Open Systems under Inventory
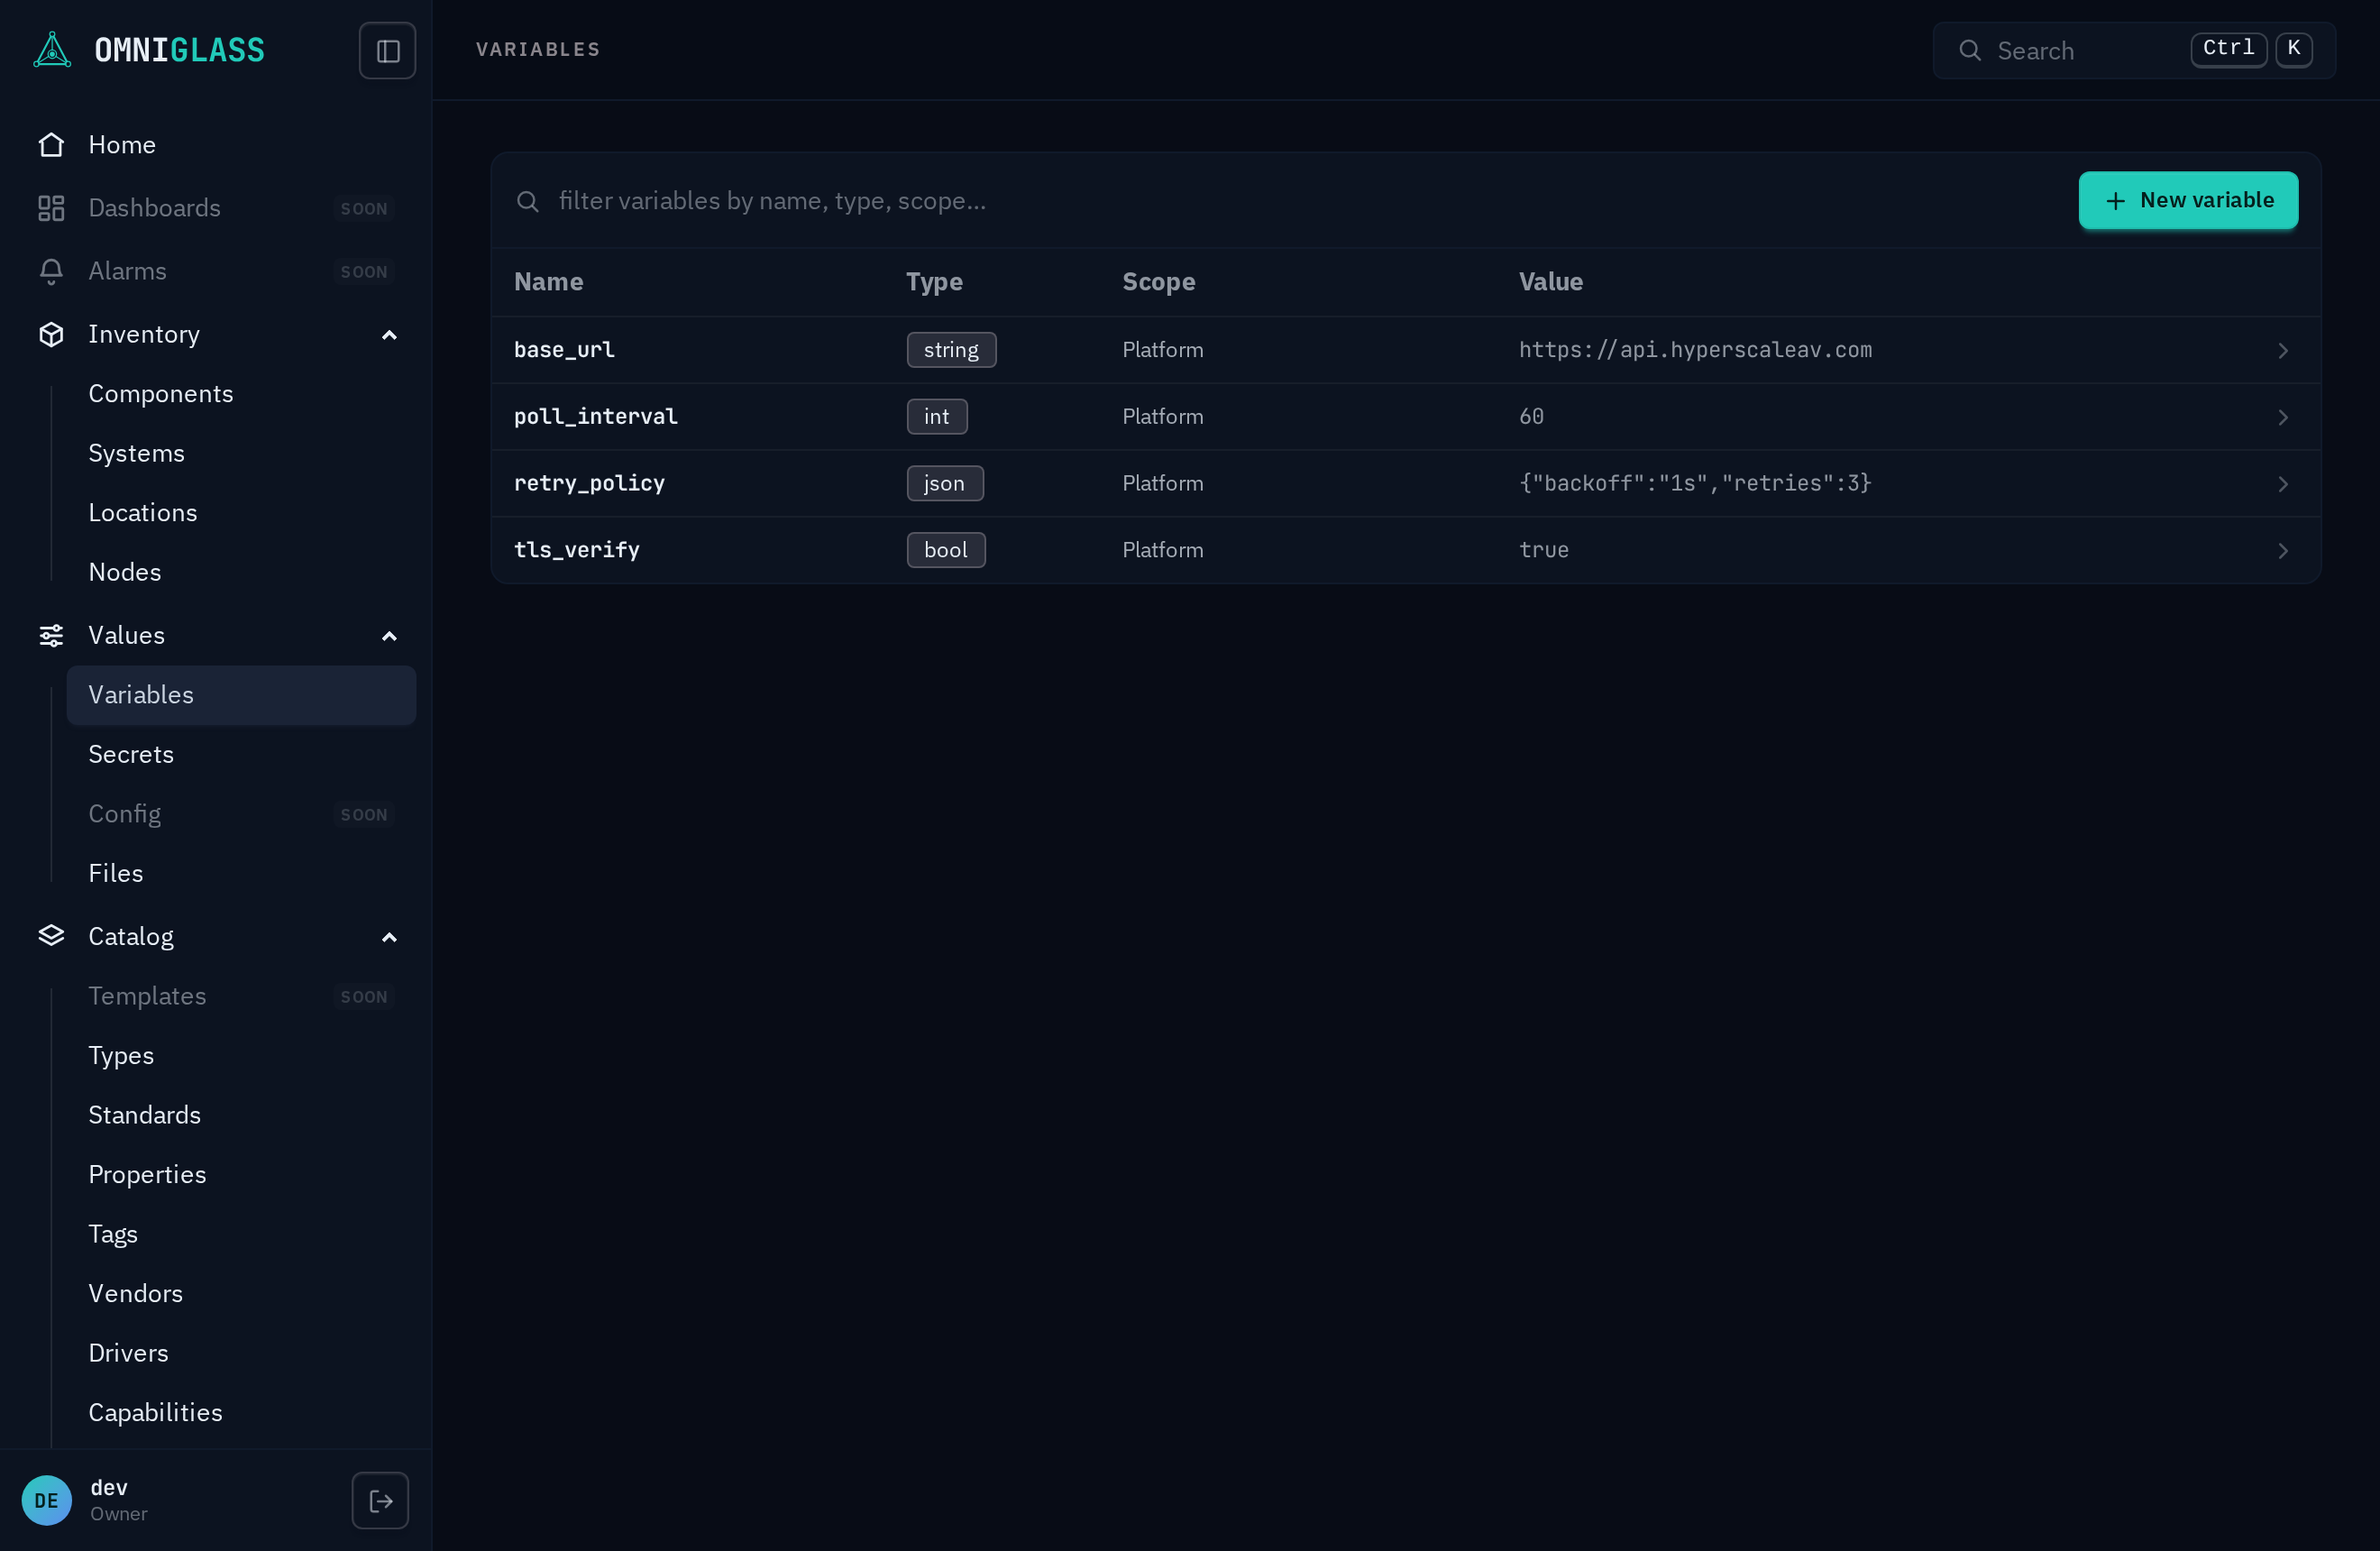Viewport: 2380px width, 1551px height. pos(241,453)
